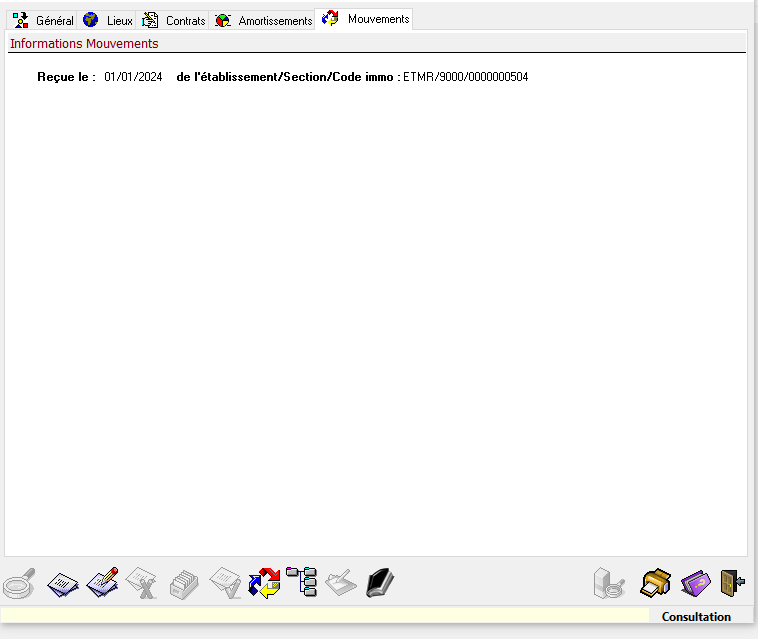758x639 pixels.
Task: Click the edit document pencil icon
Action: click(103, 582)
